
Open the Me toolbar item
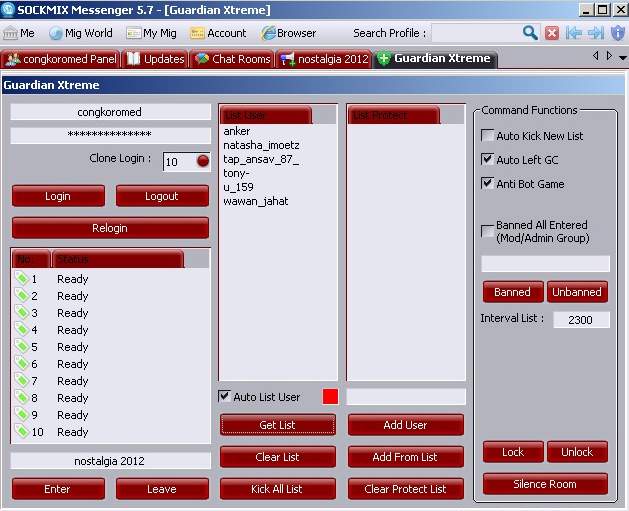pos(18,33)
